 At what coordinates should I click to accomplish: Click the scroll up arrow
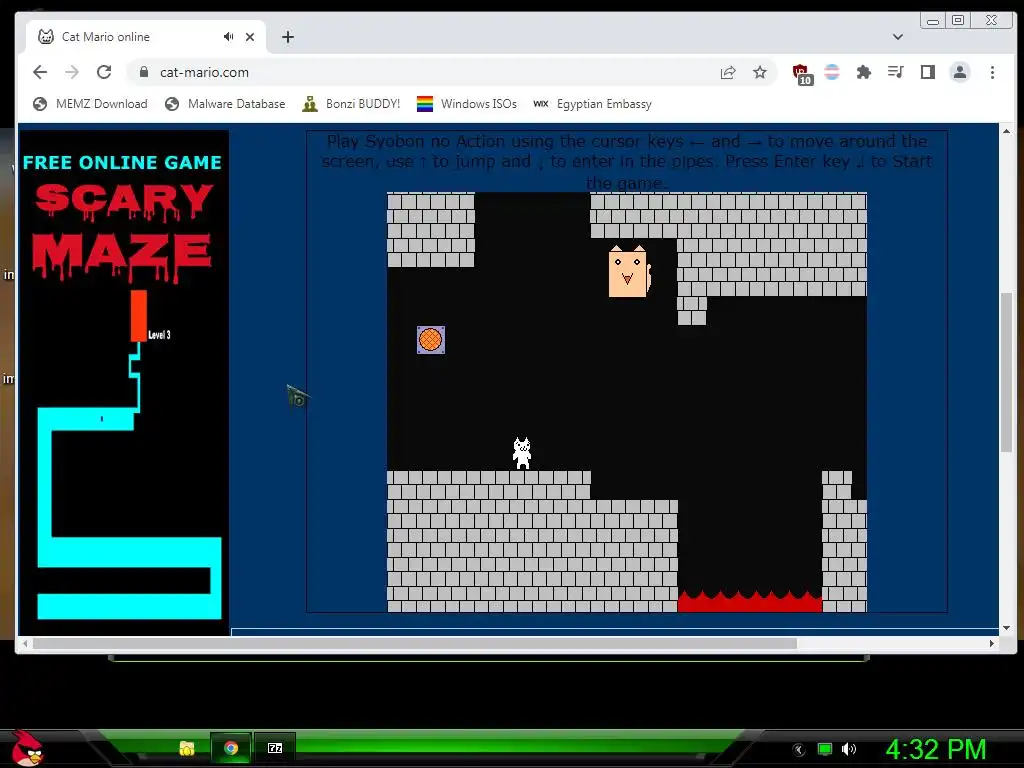(1006, 131)
